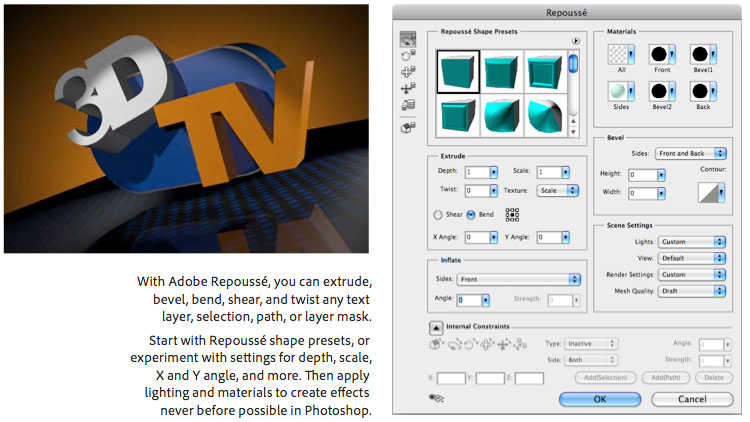Choose the second bevel shape preset
Screen dimensions: 750x422
501,72
